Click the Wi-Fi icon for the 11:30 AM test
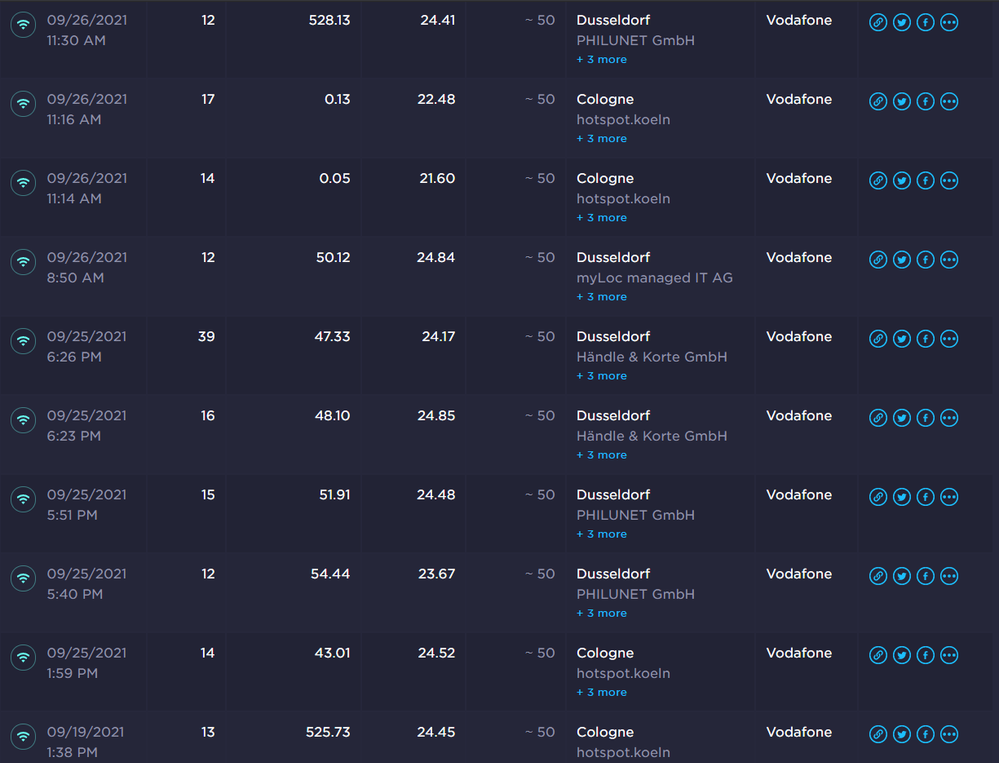This screenshot has height=763, width=999. (23, 24)
